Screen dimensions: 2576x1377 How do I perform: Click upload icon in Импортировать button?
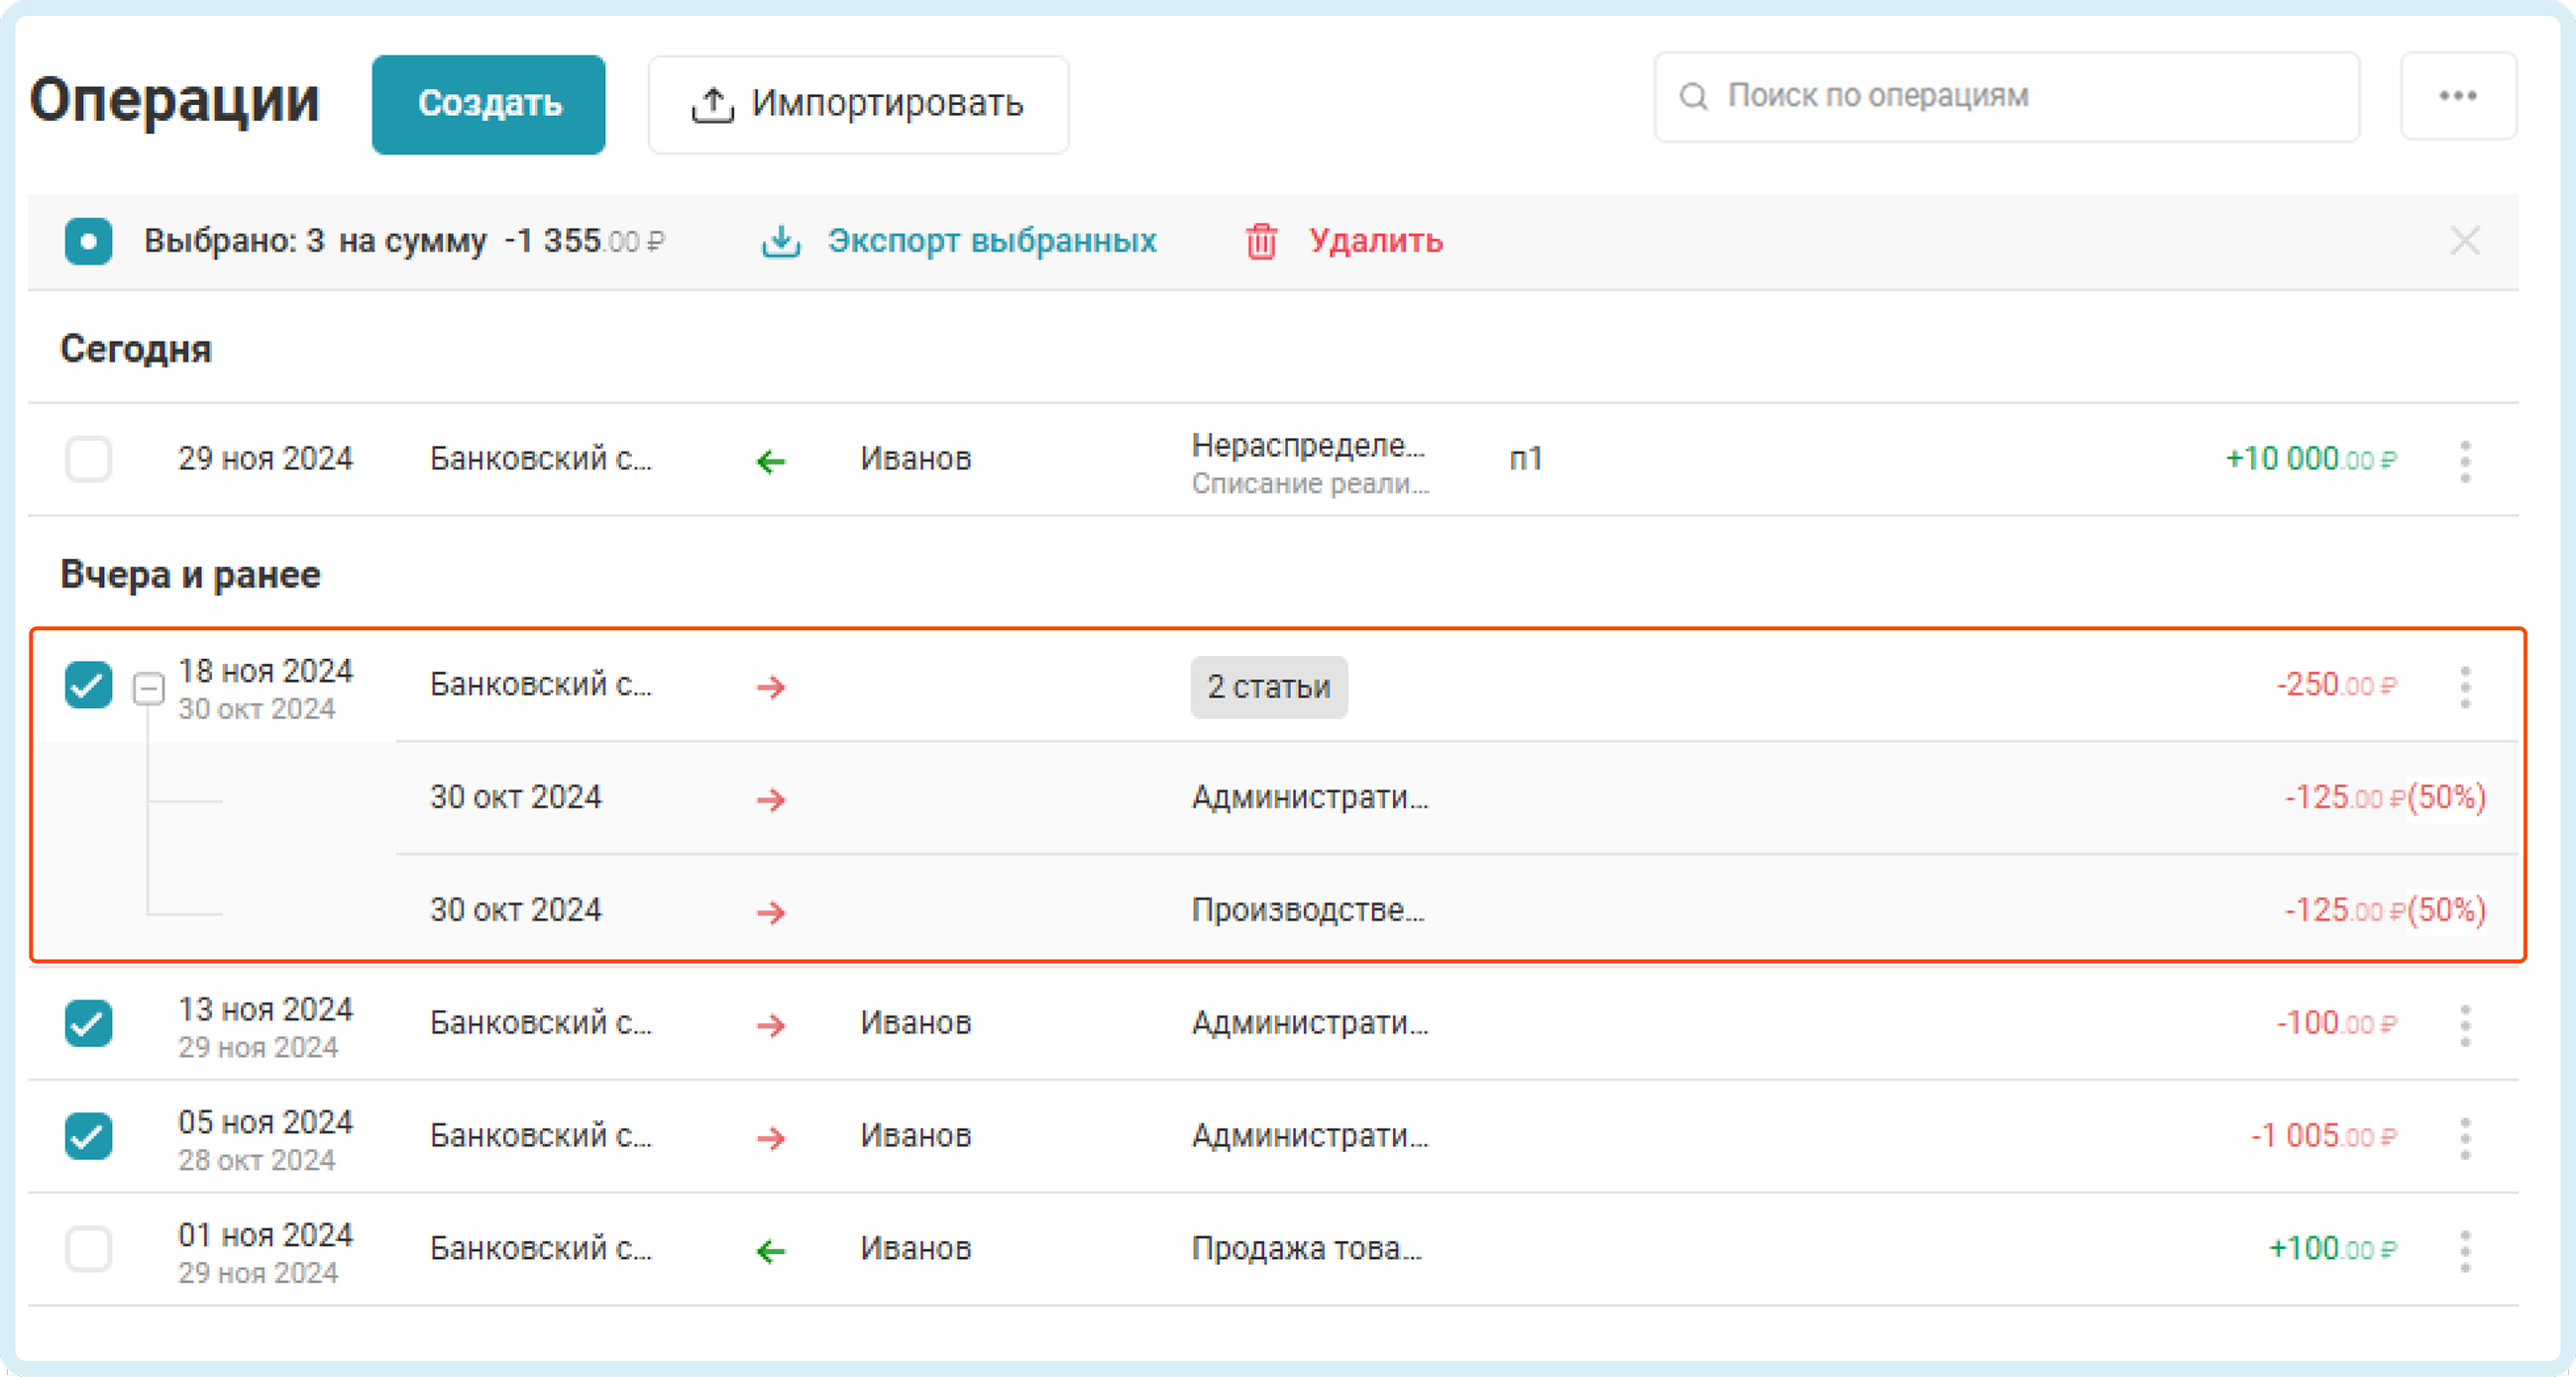712,104
